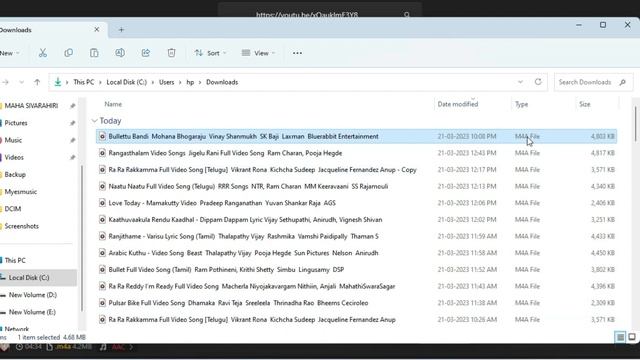Open DCIM folder in sidebar
Image resolution: width=640 pixels, height=360 pixels.
[13, 209]
